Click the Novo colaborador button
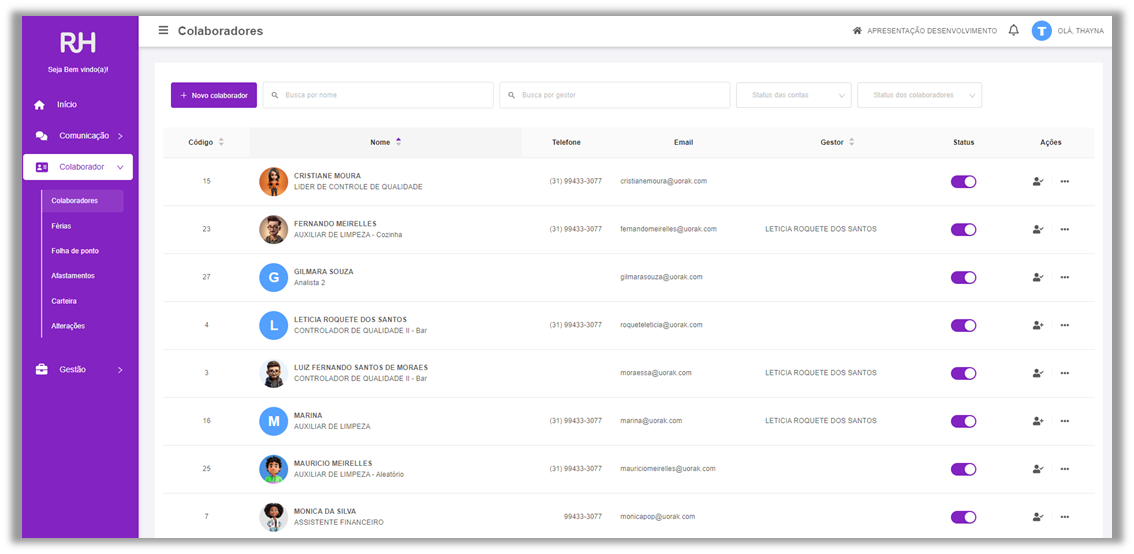This screenshot has height=554, width=1134. click(213, 95)
